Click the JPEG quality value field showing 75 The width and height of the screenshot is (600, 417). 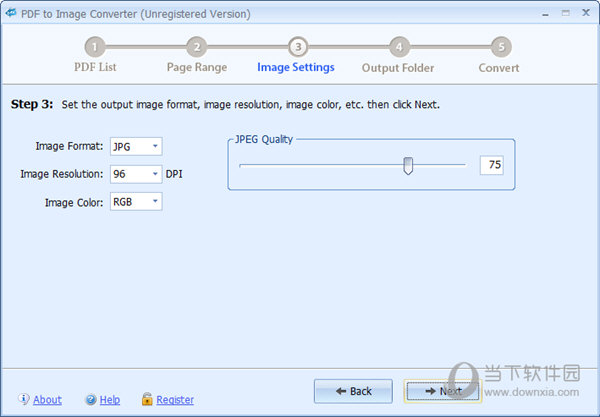(491, 165)
